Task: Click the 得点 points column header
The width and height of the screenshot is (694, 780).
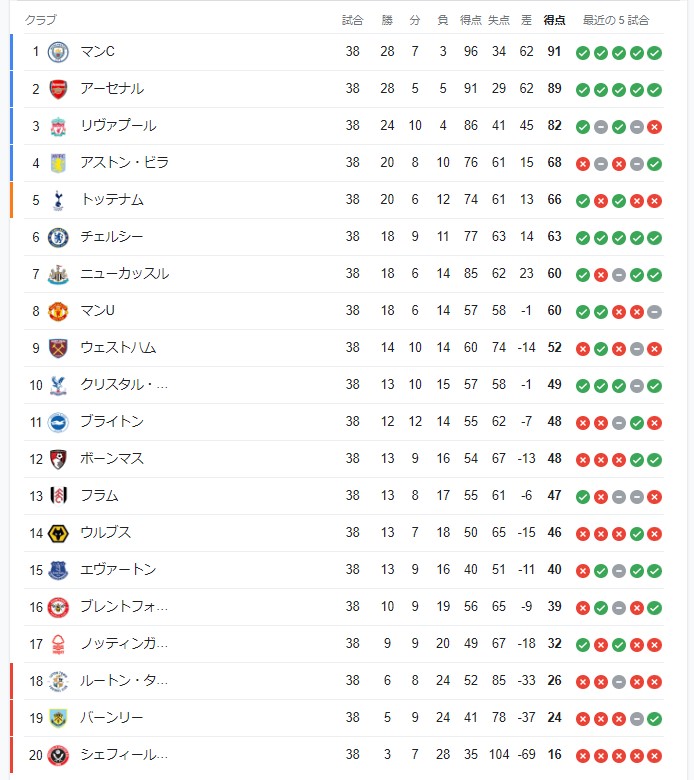Action: pos(554,20)
